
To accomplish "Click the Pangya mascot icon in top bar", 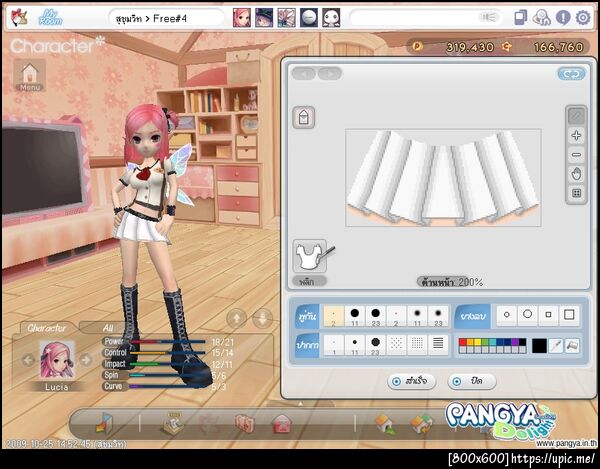I will tap(18, 18).
